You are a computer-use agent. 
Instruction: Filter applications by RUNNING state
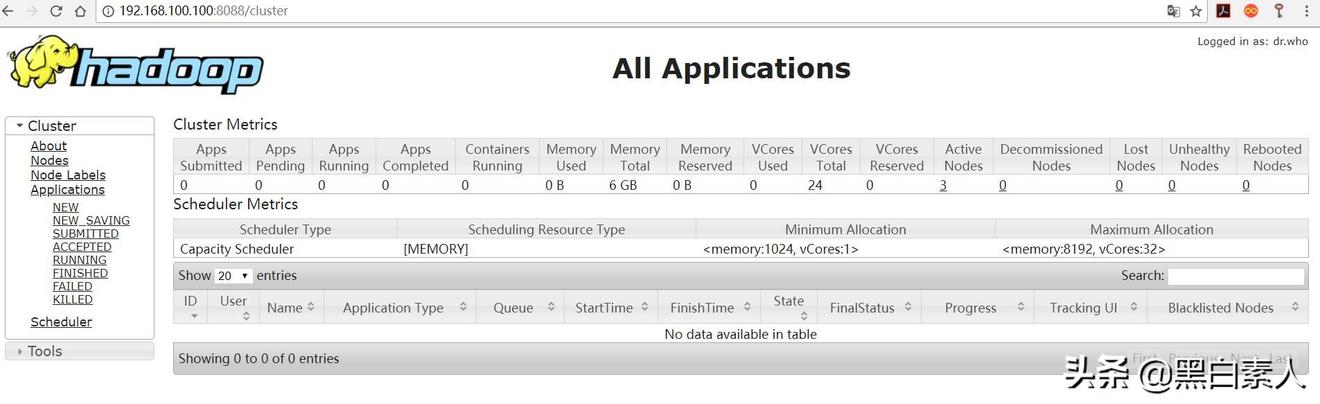tap(79, 260)
